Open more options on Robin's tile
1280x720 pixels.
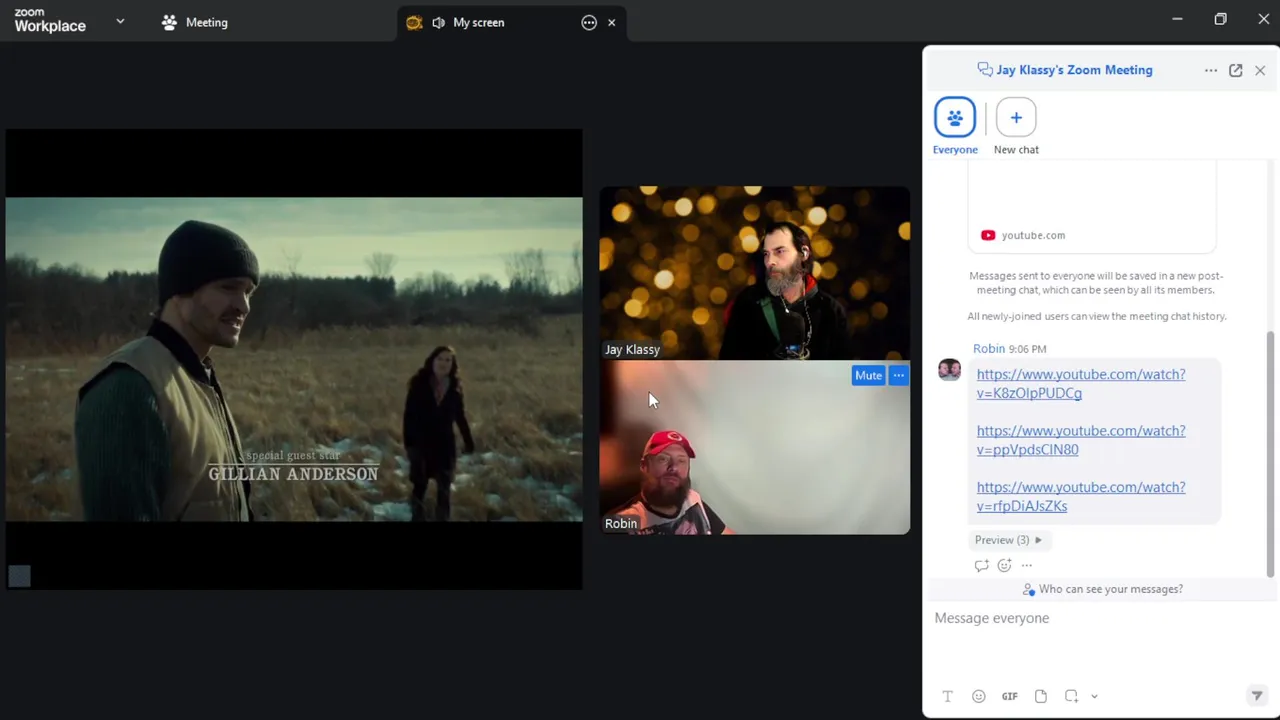(898, 375)
